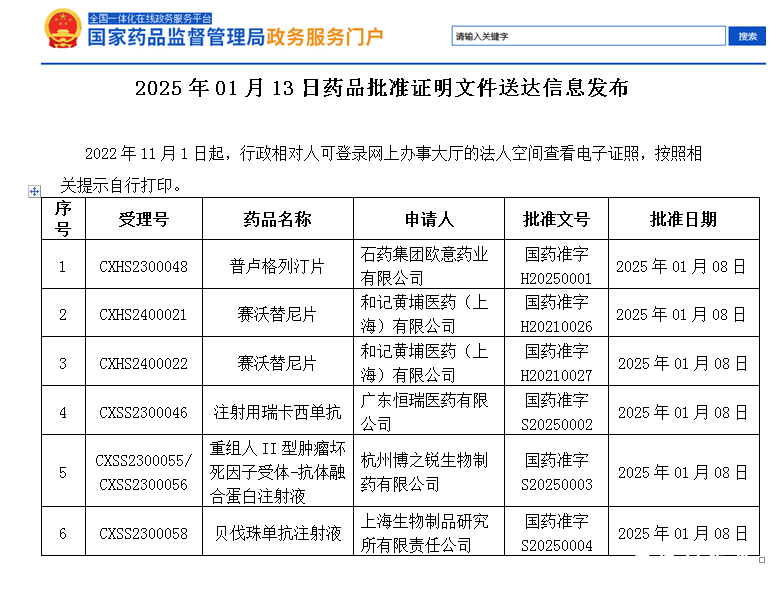The height and width of the screenshot is (612, 778).
Task: Select approval number H20250001
Action: 556,278
